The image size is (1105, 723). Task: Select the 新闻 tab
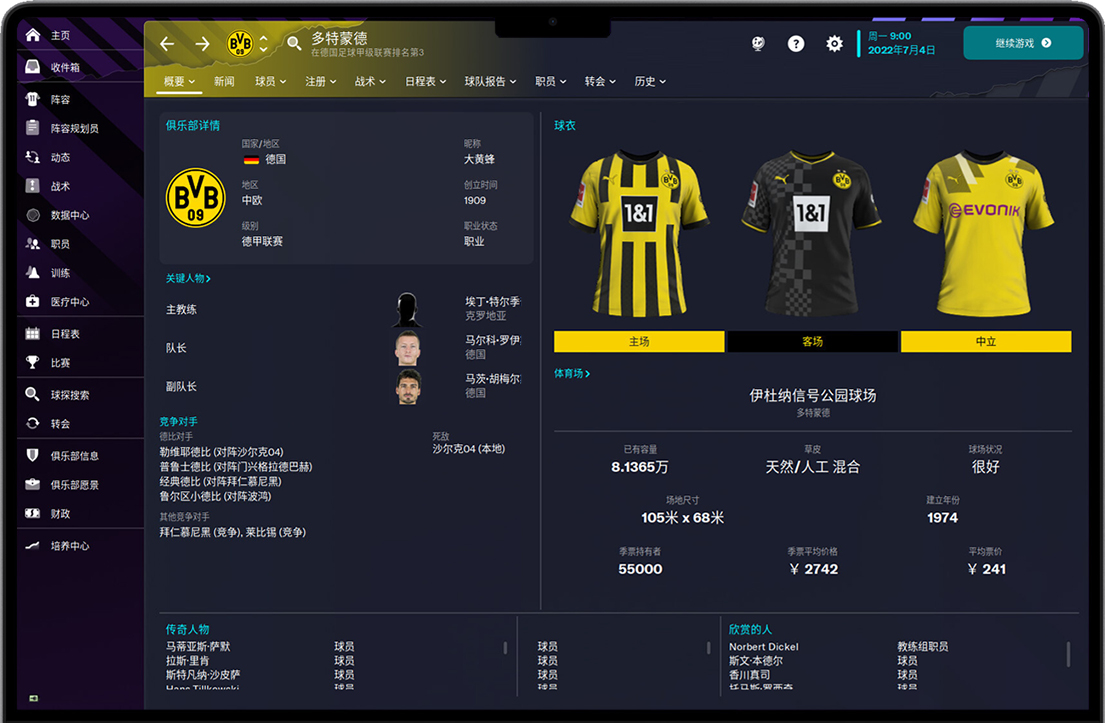tap(224, 82)
